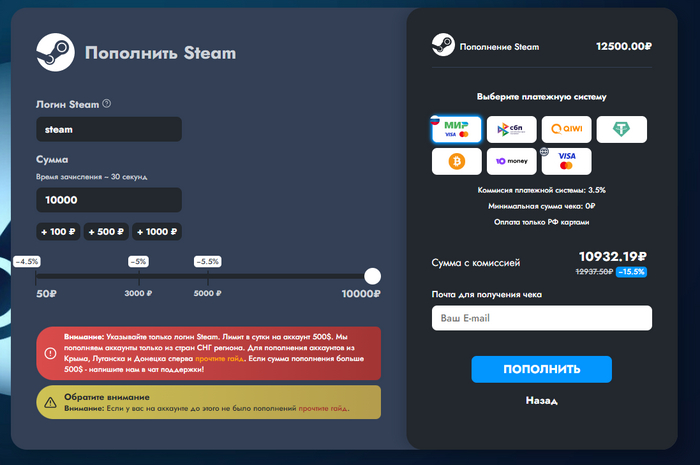Click the 12500.00₽ amount in the header
Viewport: 700px width, 465px height.
tap(624, 46)
